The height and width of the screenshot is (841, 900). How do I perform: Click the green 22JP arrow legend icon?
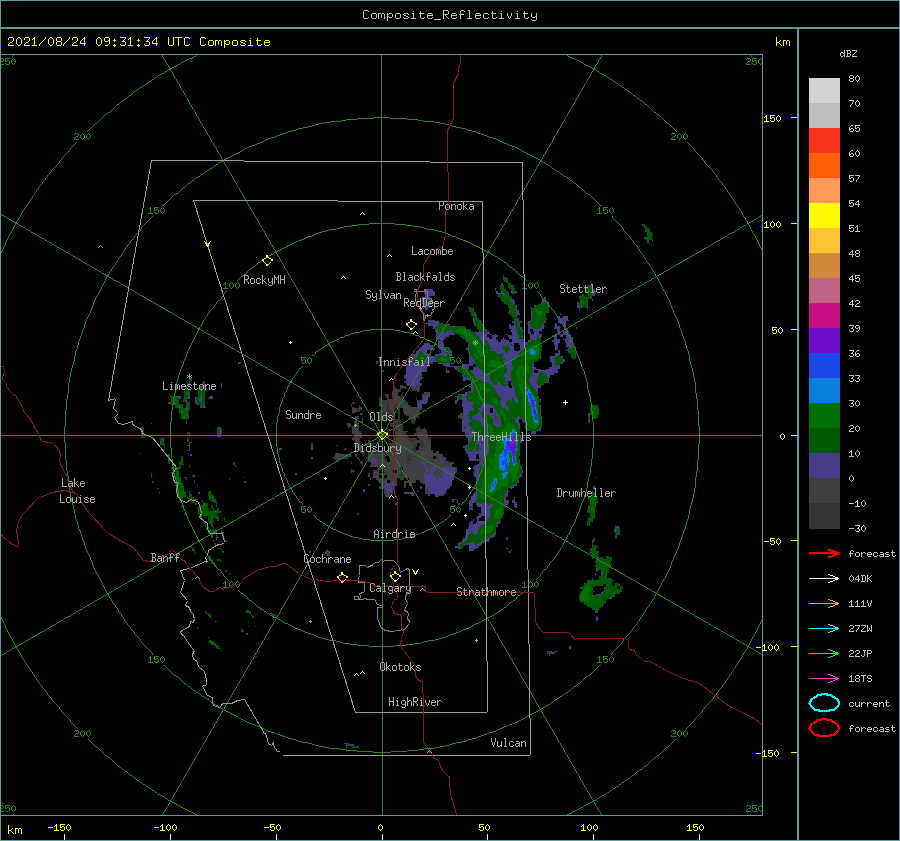[x=824, y=653]
